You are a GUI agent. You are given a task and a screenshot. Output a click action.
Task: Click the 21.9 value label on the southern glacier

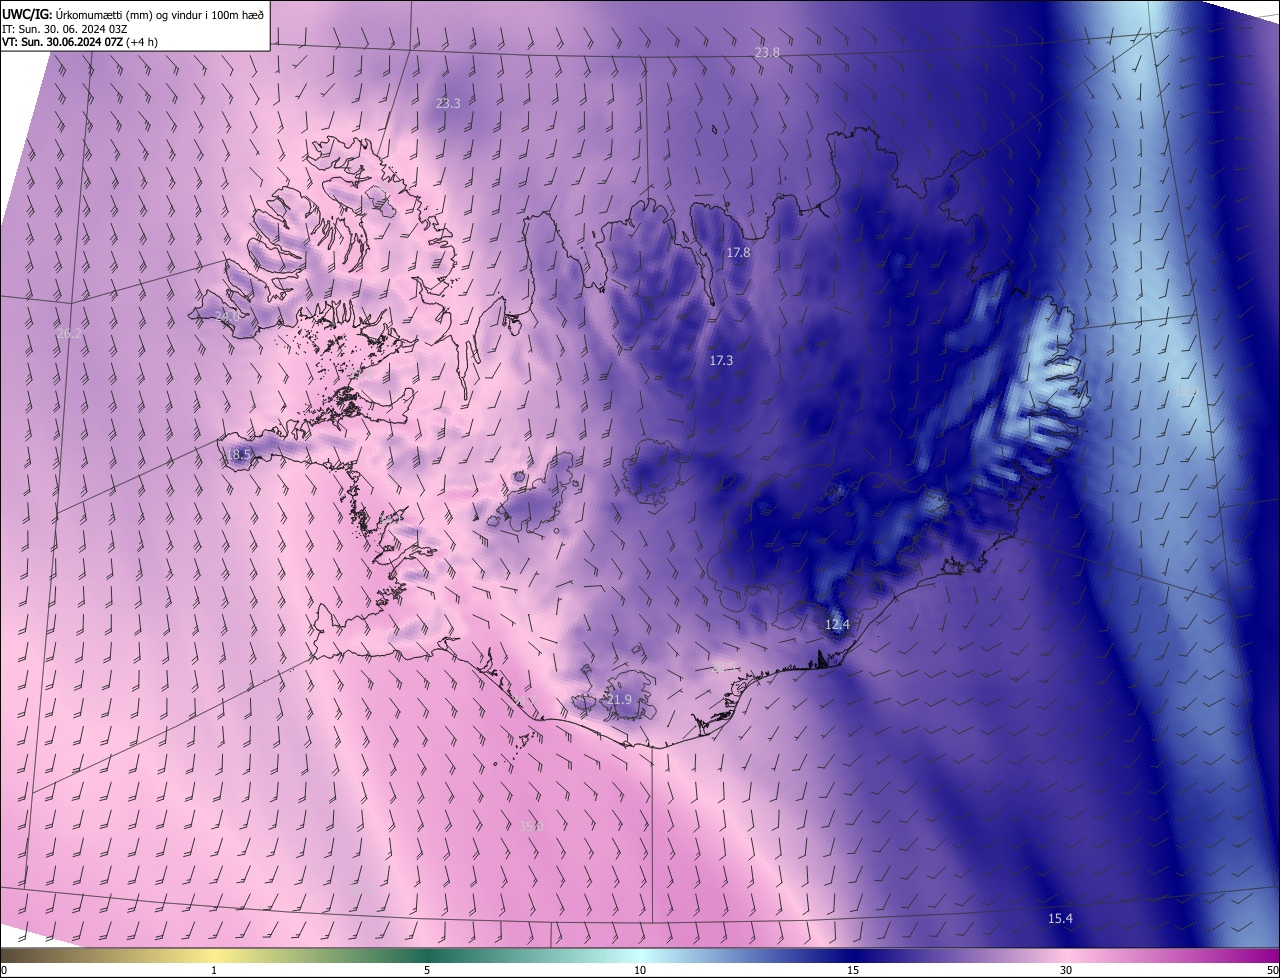pos(619,699)
